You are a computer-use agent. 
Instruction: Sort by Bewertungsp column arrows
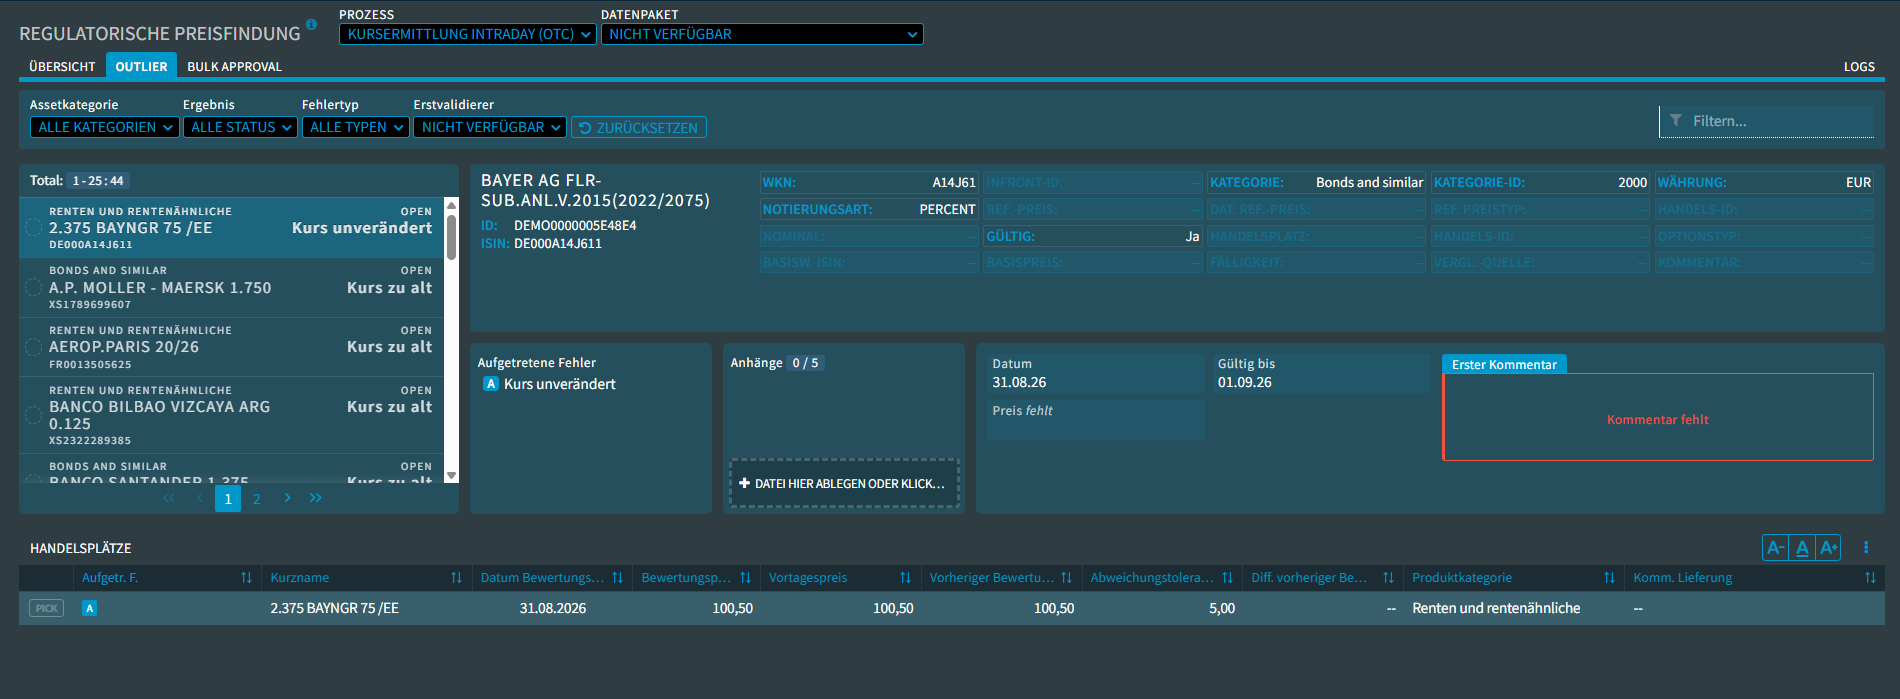(745, 578)
